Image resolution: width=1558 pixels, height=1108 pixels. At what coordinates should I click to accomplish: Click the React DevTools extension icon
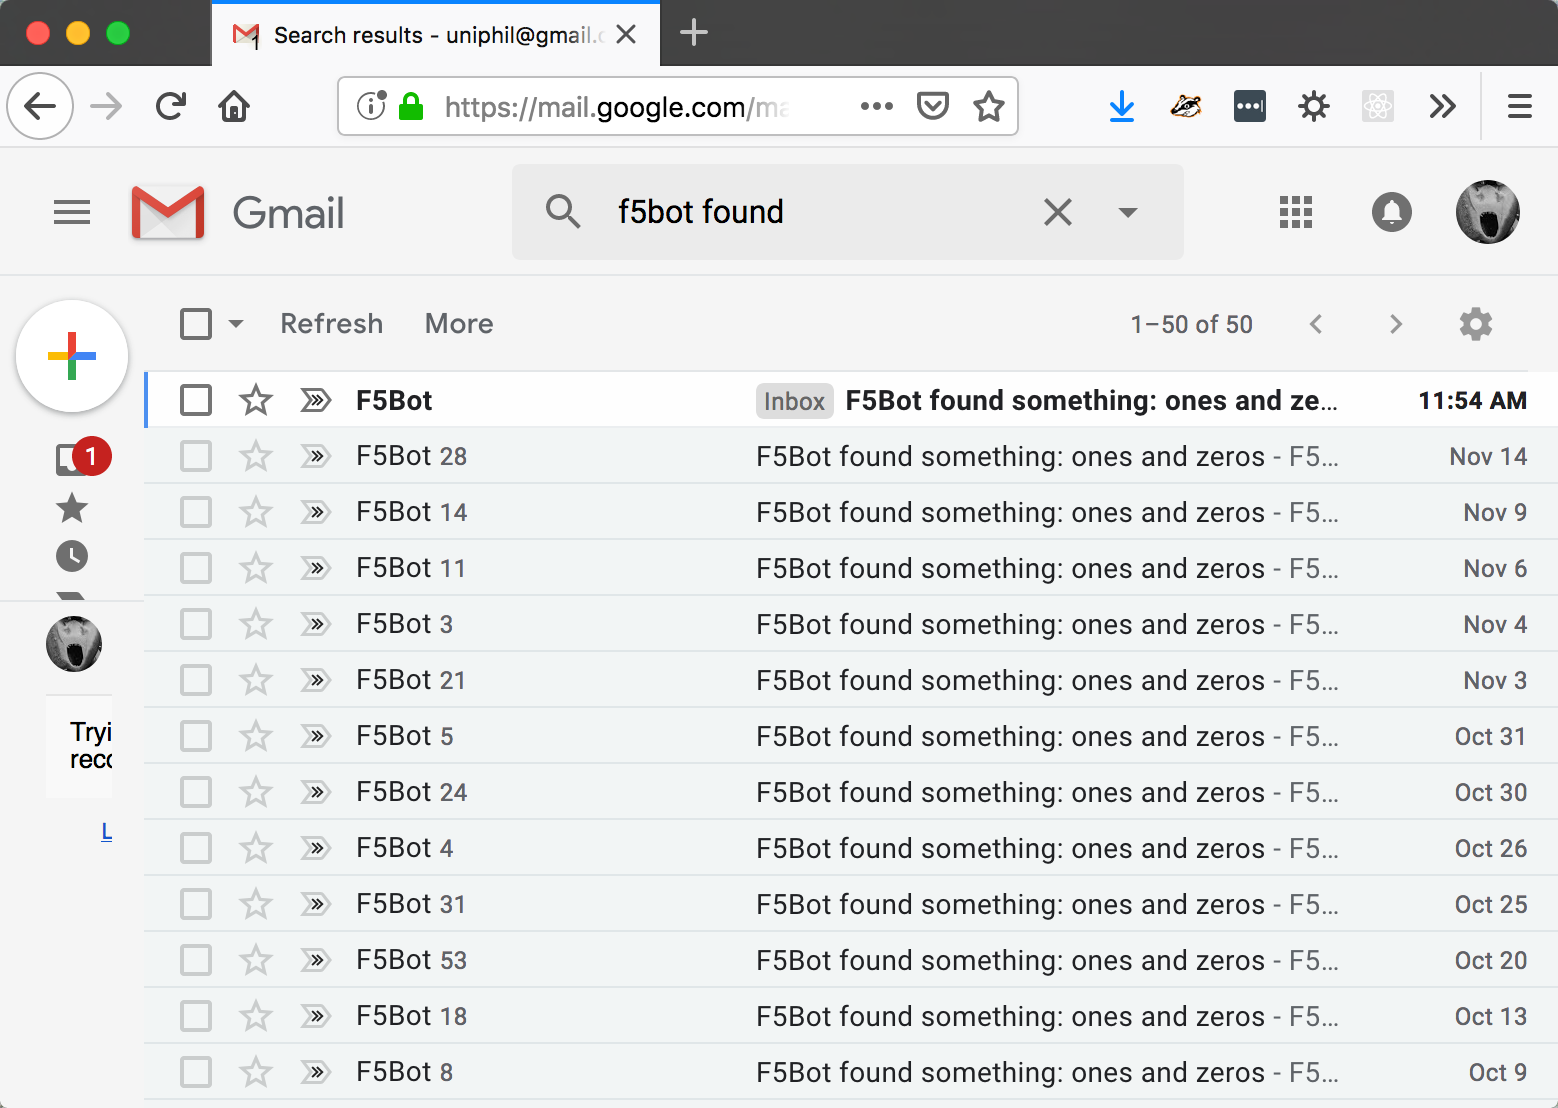click(1378, 106)
